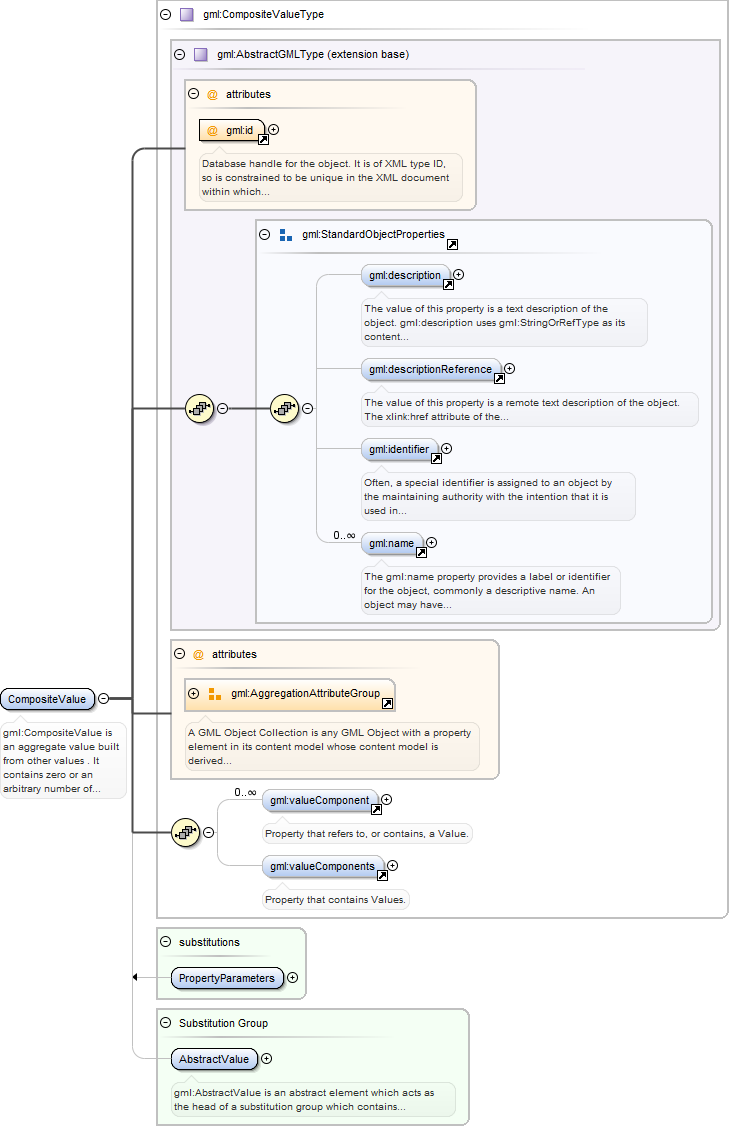This screenshot has width=730, height=1127.
Task: Collapse the substitutions section
Action: tap(166, 942)
